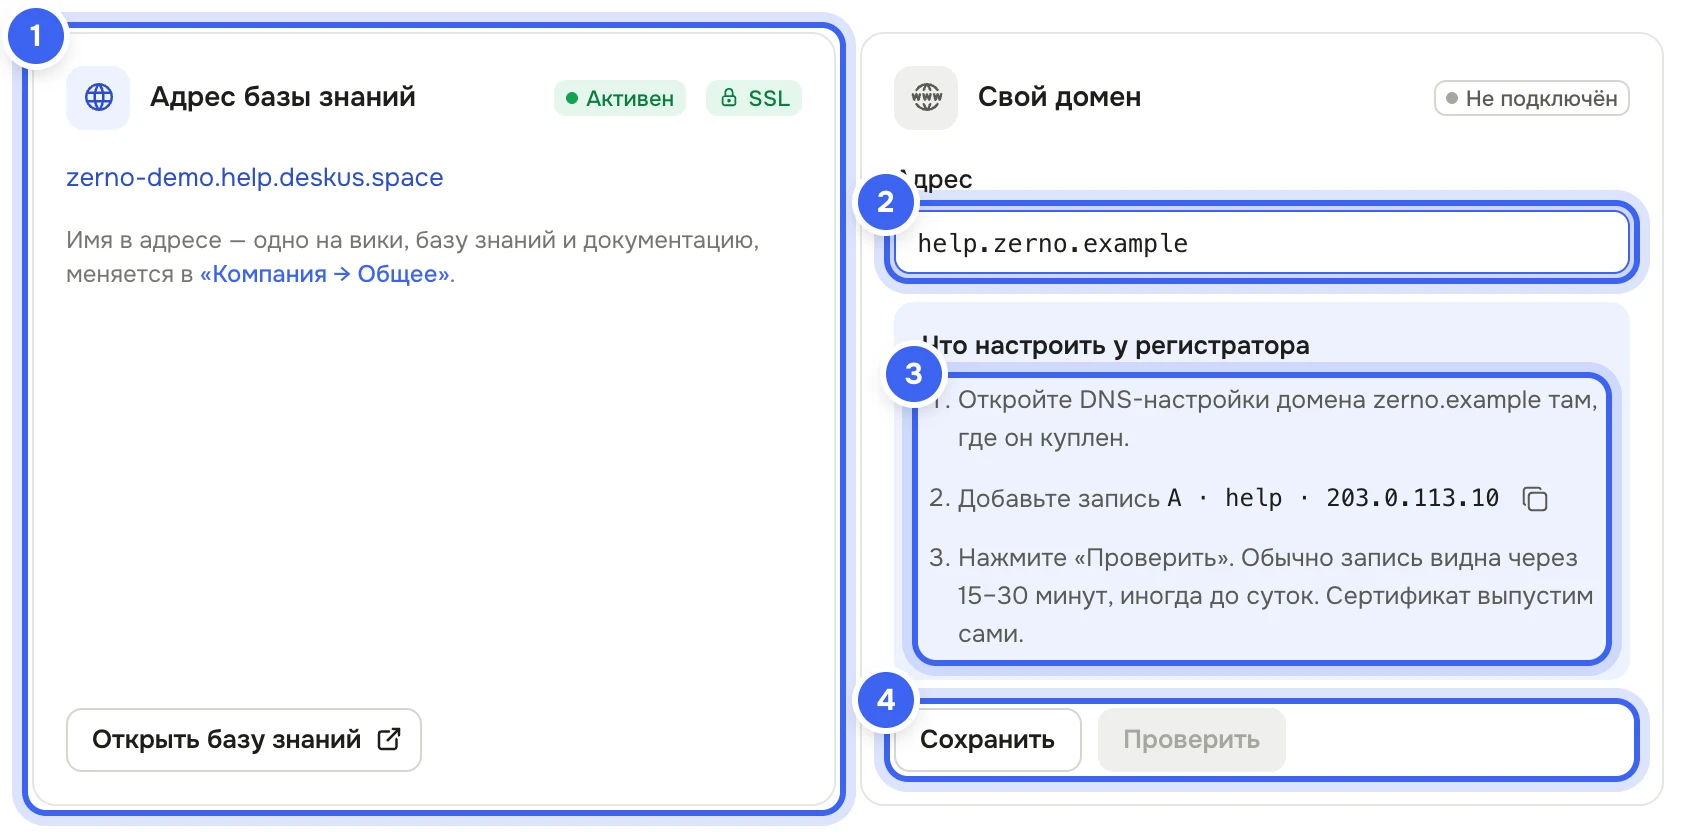Click the Не подключён status badge
This screenshot has width=1696, height=838.
pos(1531,98)
